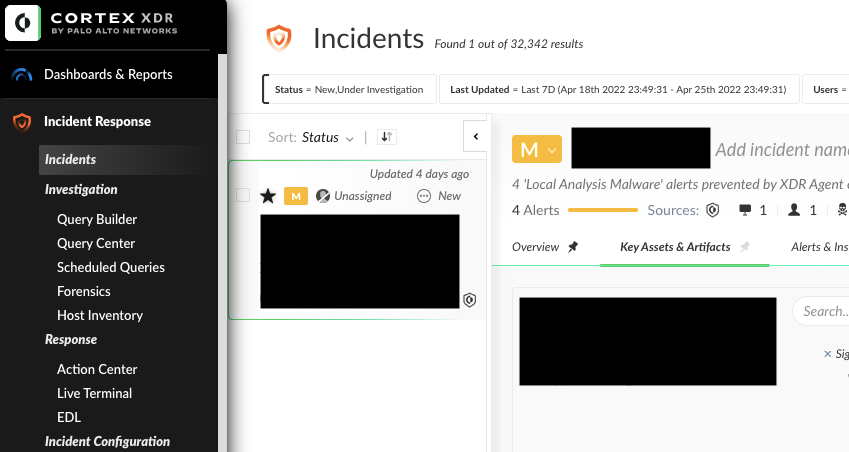
Task: Click the Dashboards & Reports gauge icon
Action: pos(22,75)
